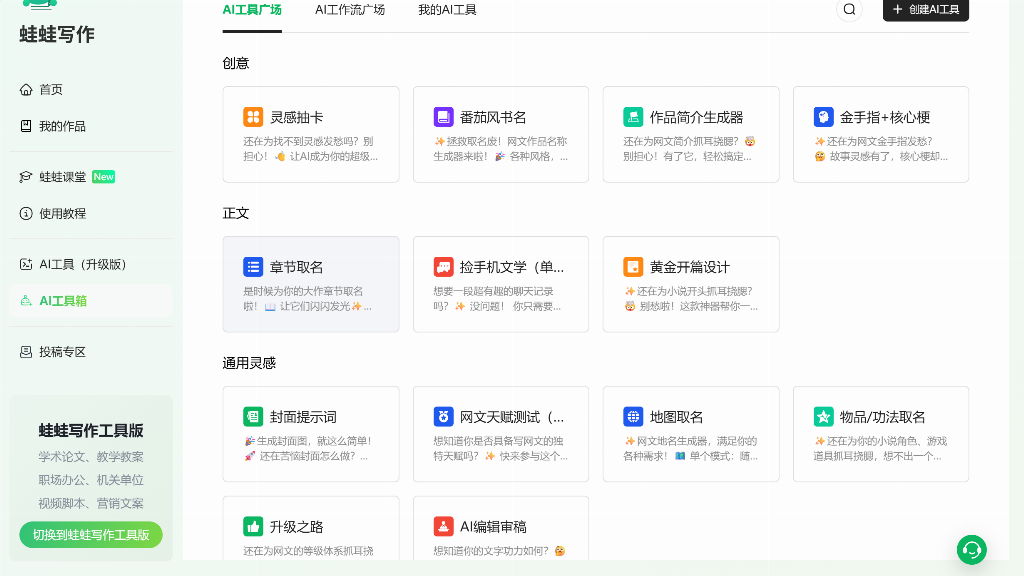Select the 封面提示词 tool icon

(x=253, y=417)
